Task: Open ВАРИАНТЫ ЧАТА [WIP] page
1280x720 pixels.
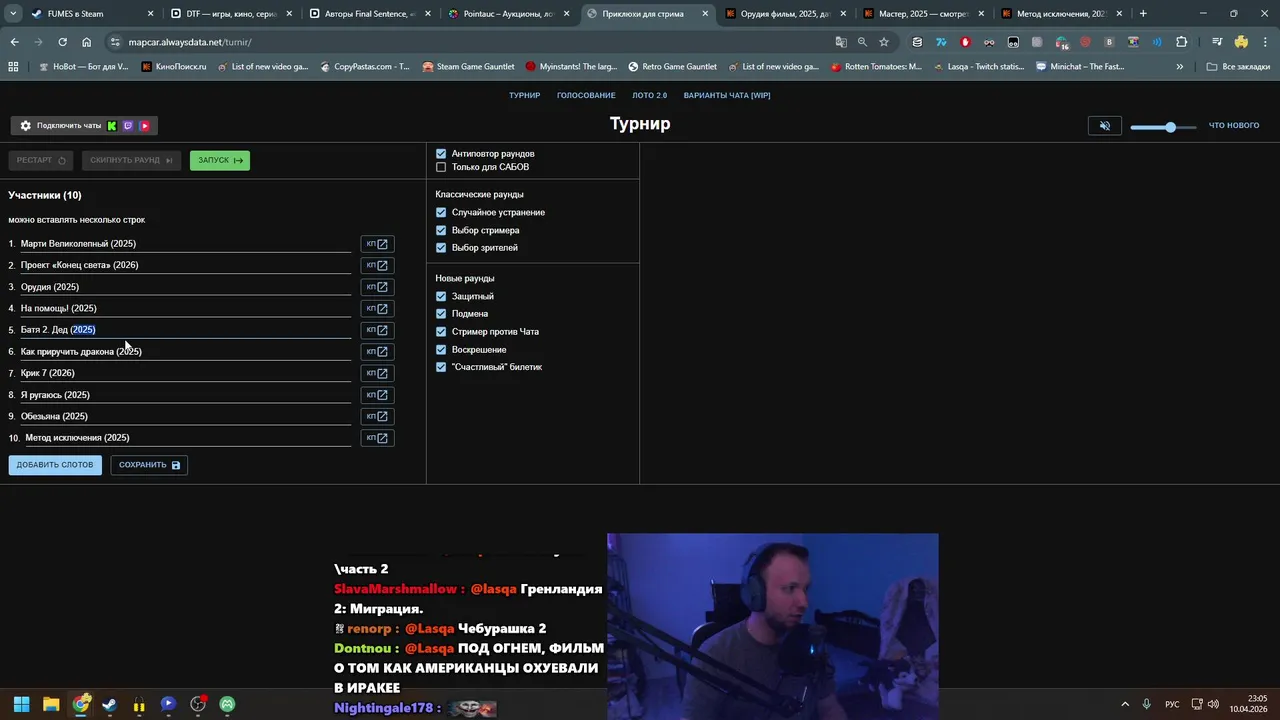Action: click(727, 95)
